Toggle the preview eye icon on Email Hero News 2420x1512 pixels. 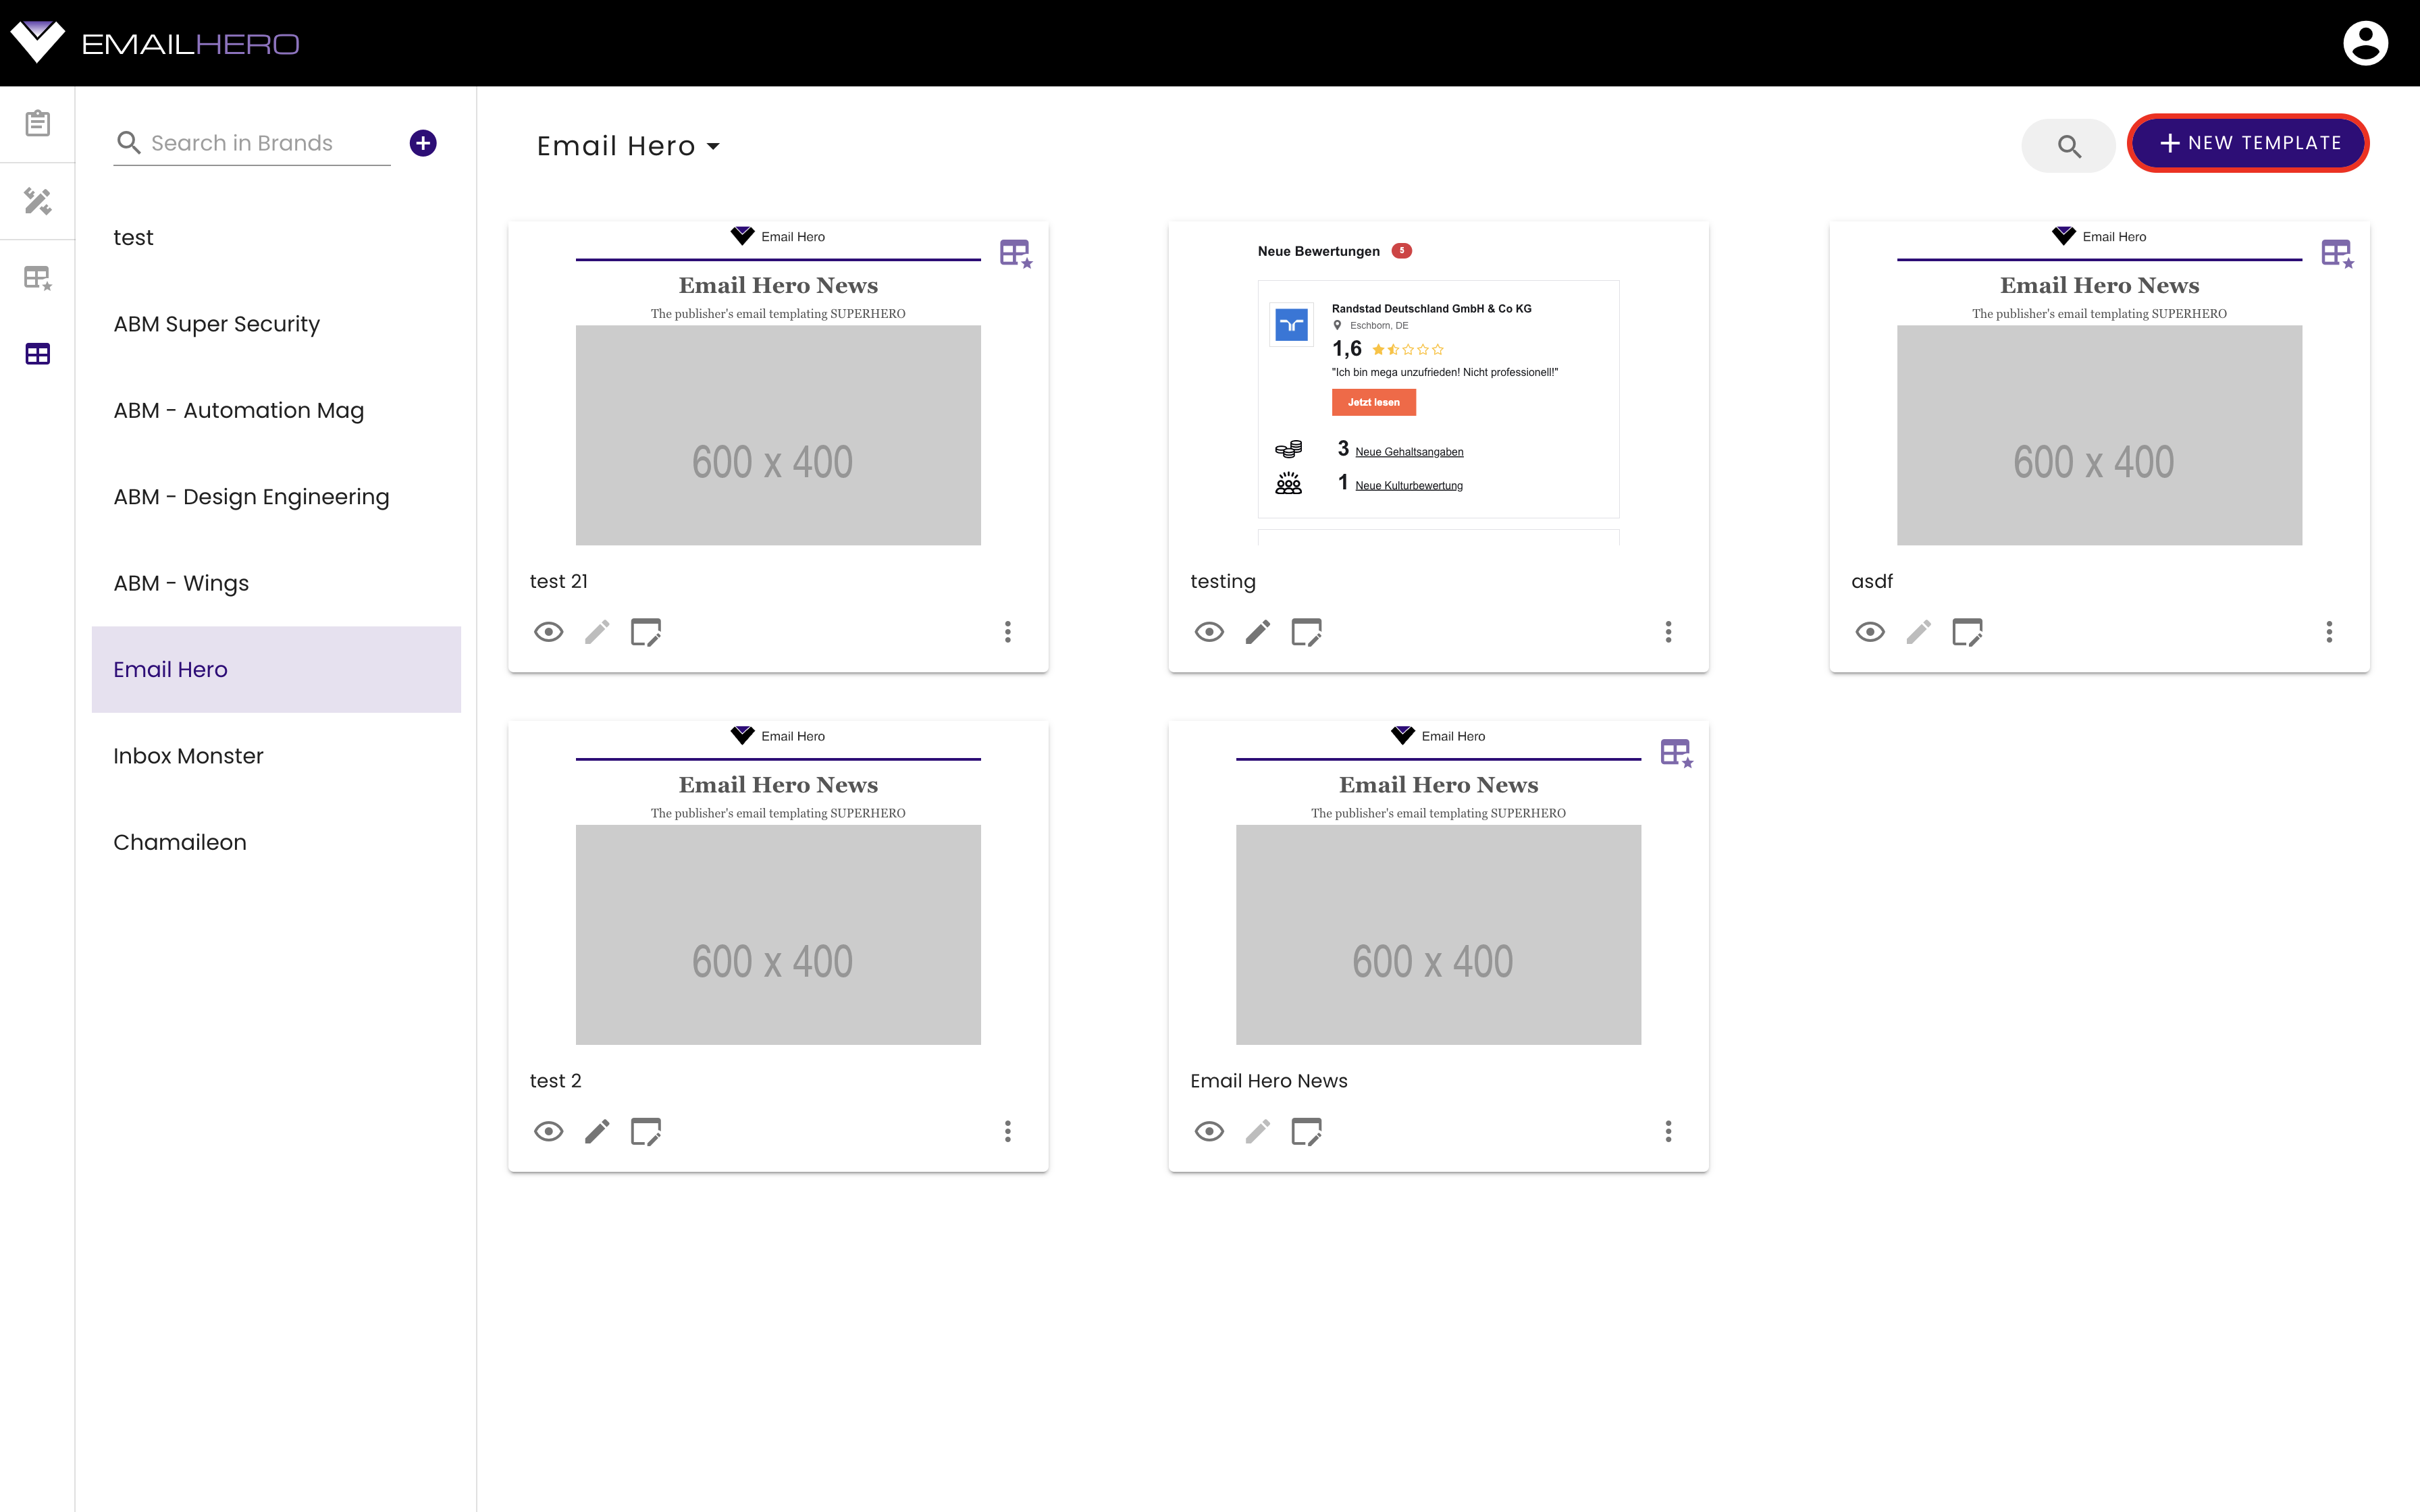coord(1209,1132)
